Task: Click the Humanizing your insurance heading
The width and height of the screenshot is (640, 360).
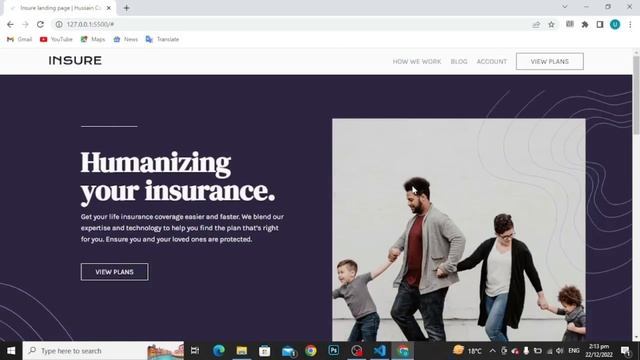Action: [x=178, y=177]
